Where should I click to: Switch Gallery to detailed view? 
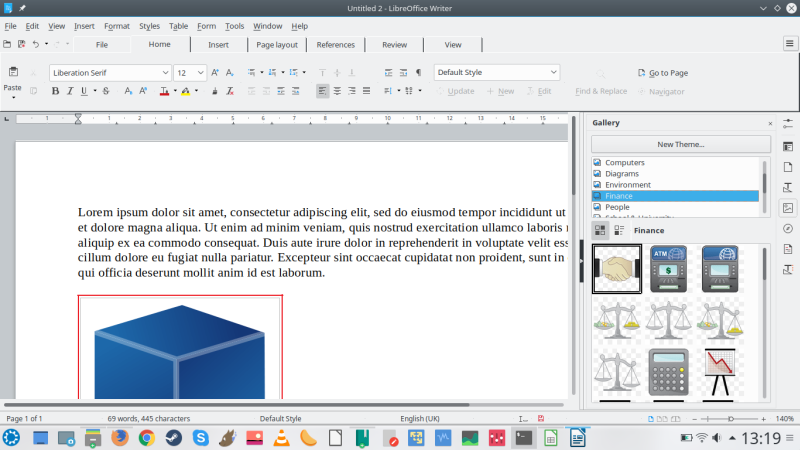pyautogui.click(x=619, y=231)
